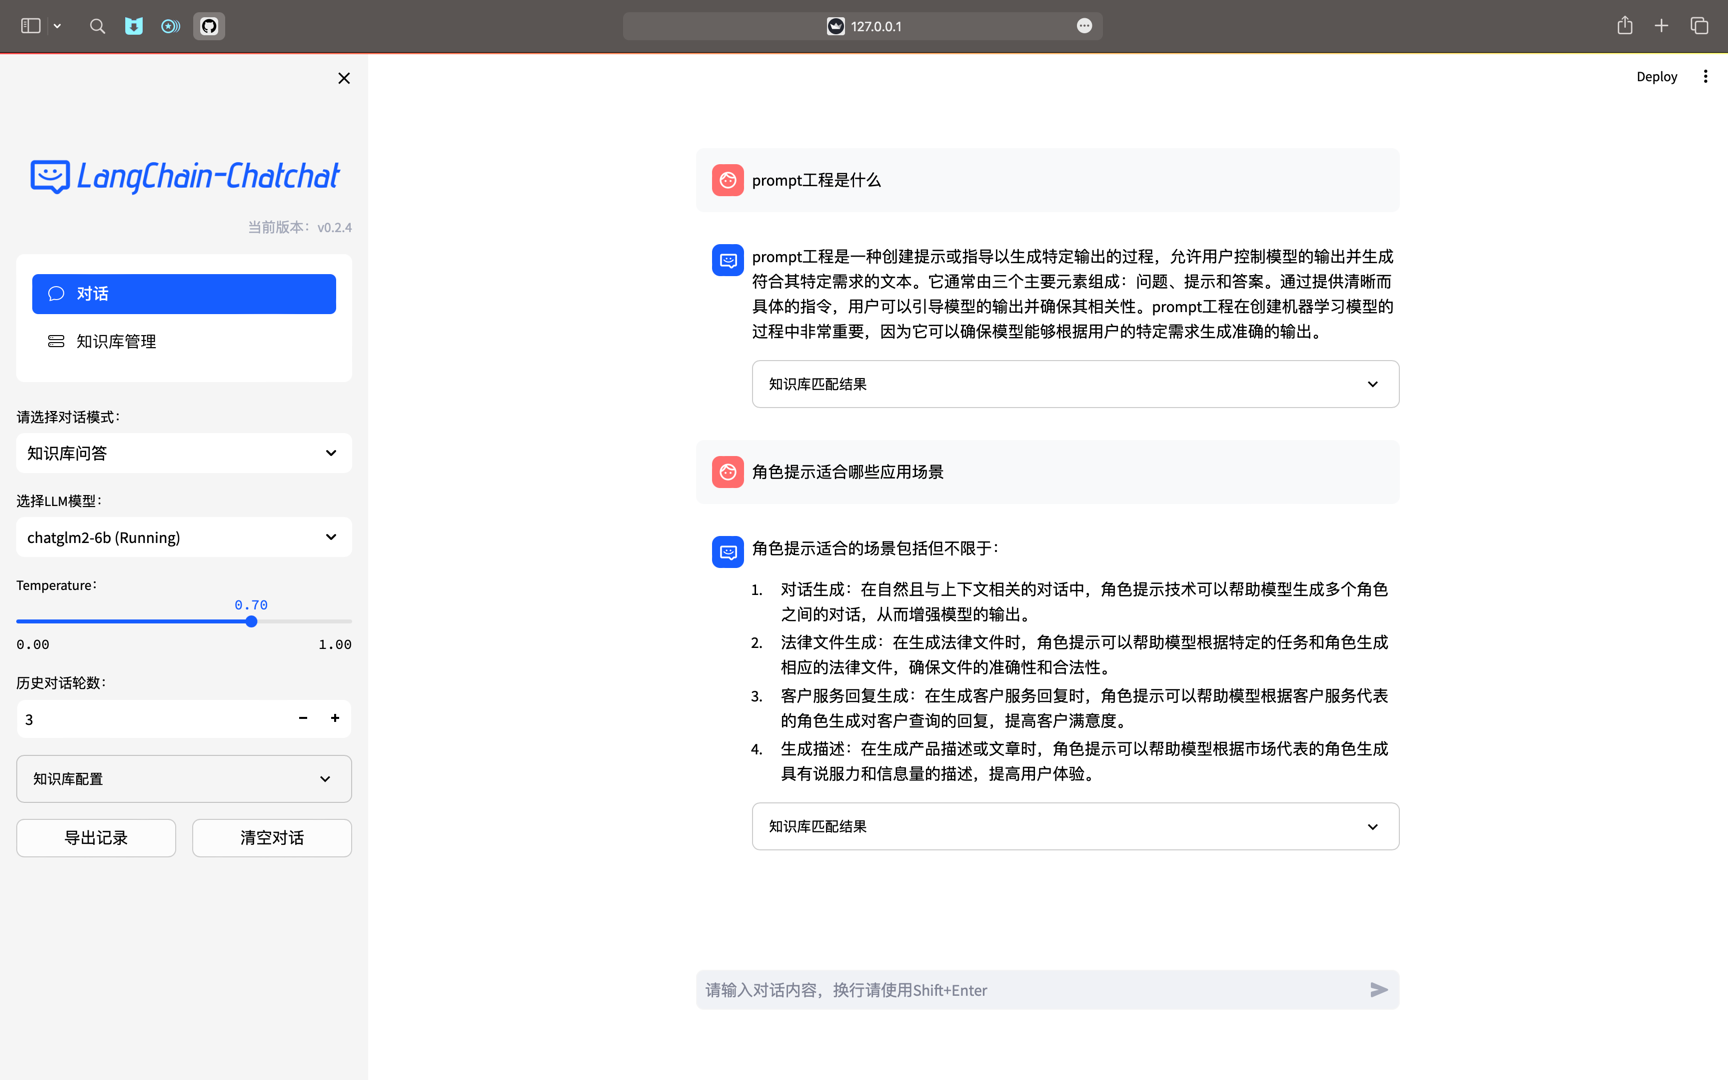Open the Streamlit three-dot main menu

1705,77
